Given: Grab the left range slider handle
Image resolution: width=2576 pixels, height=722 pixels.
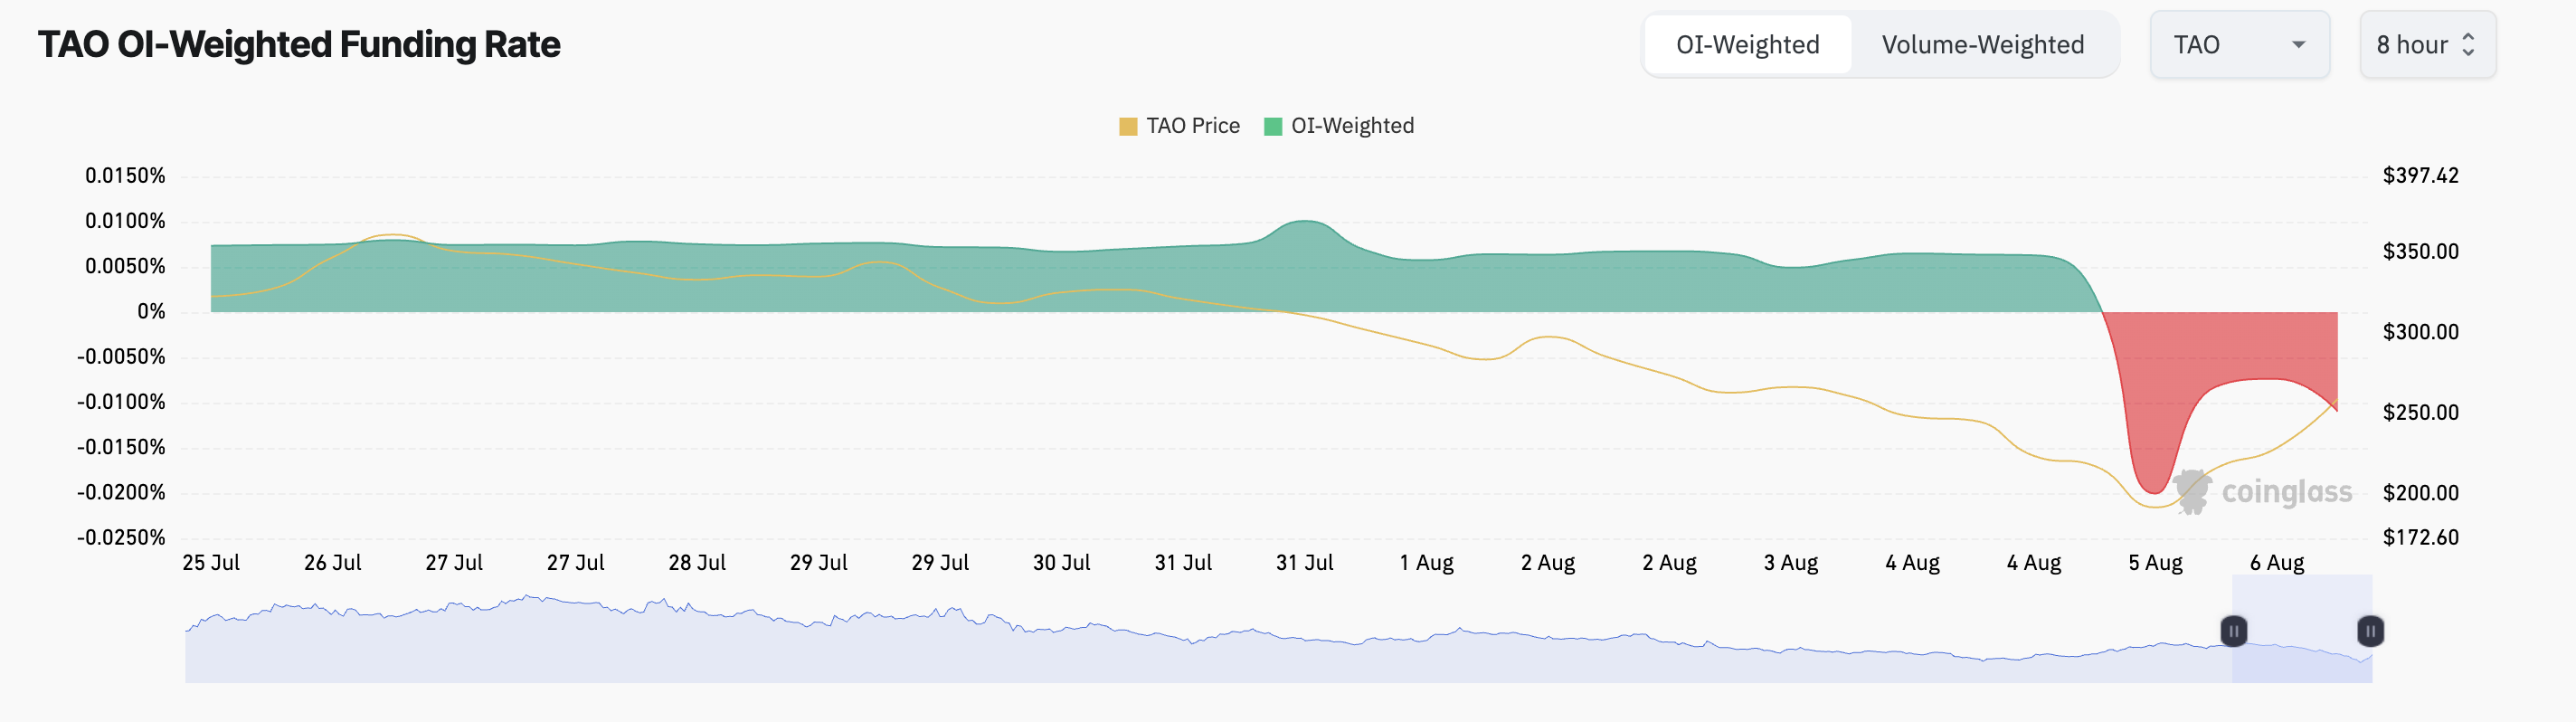Looking at the screenshot, I should click(x=2233, y=631).
